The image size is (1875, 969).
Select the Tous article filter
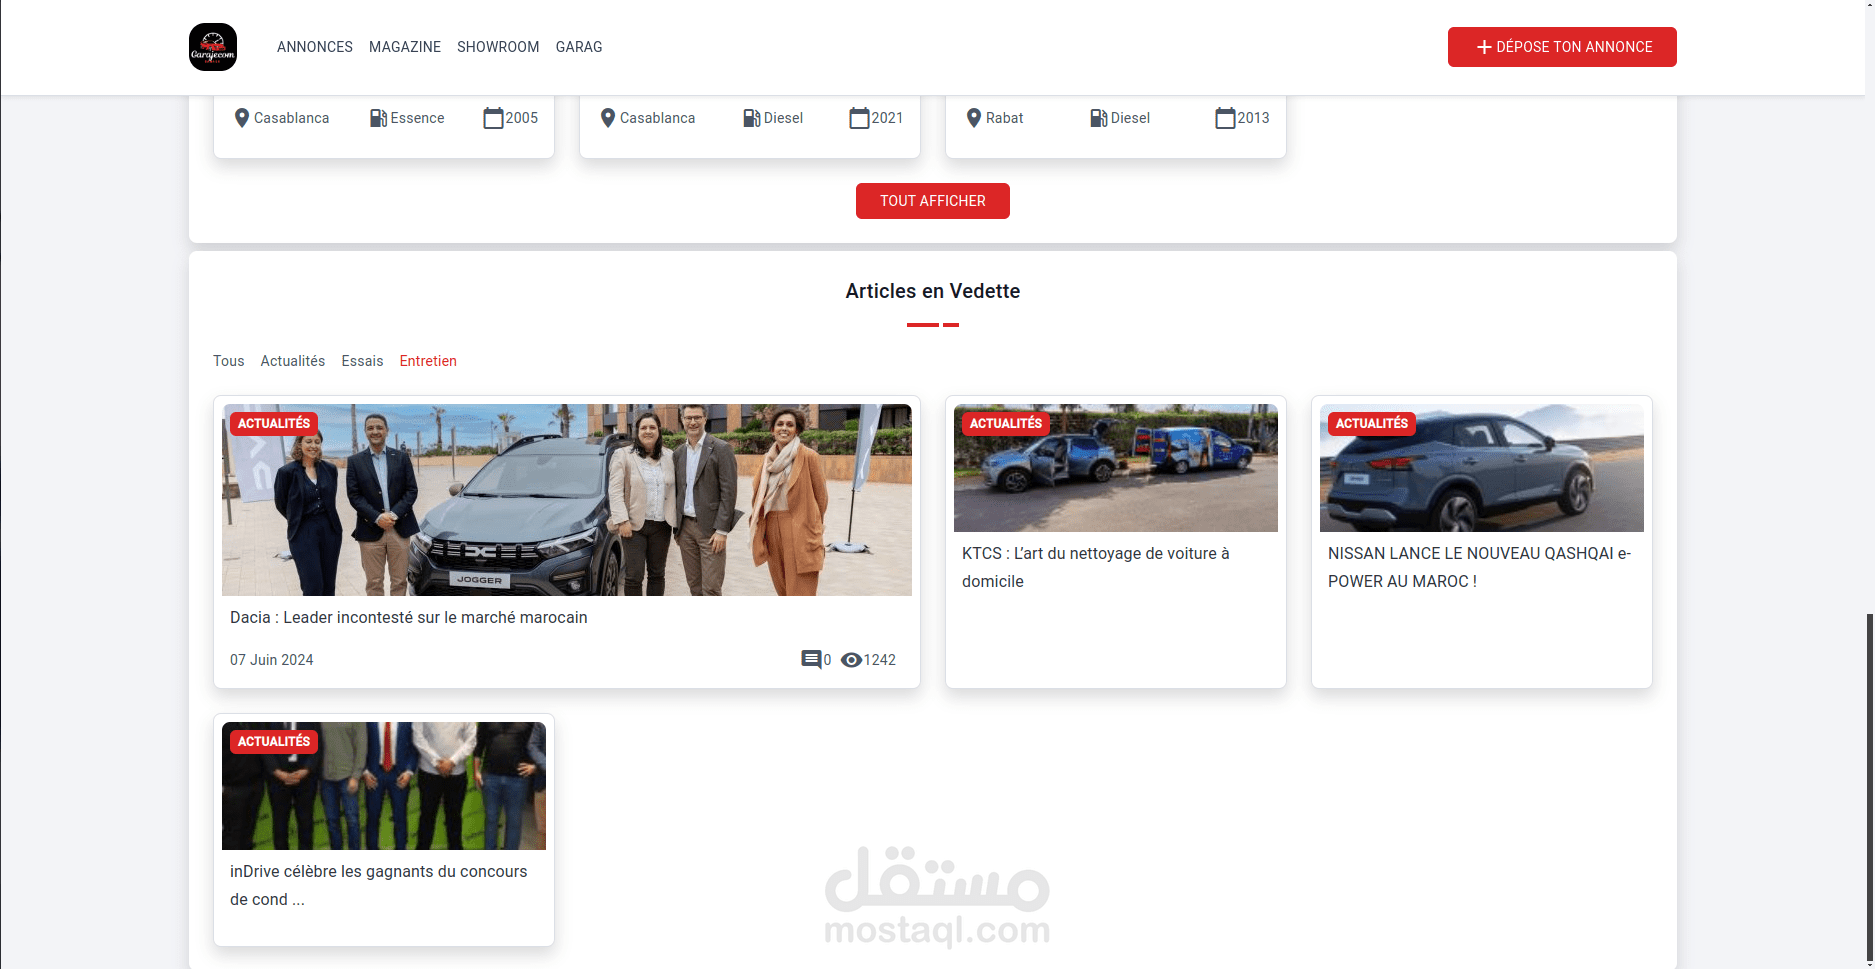coord(229,361)
